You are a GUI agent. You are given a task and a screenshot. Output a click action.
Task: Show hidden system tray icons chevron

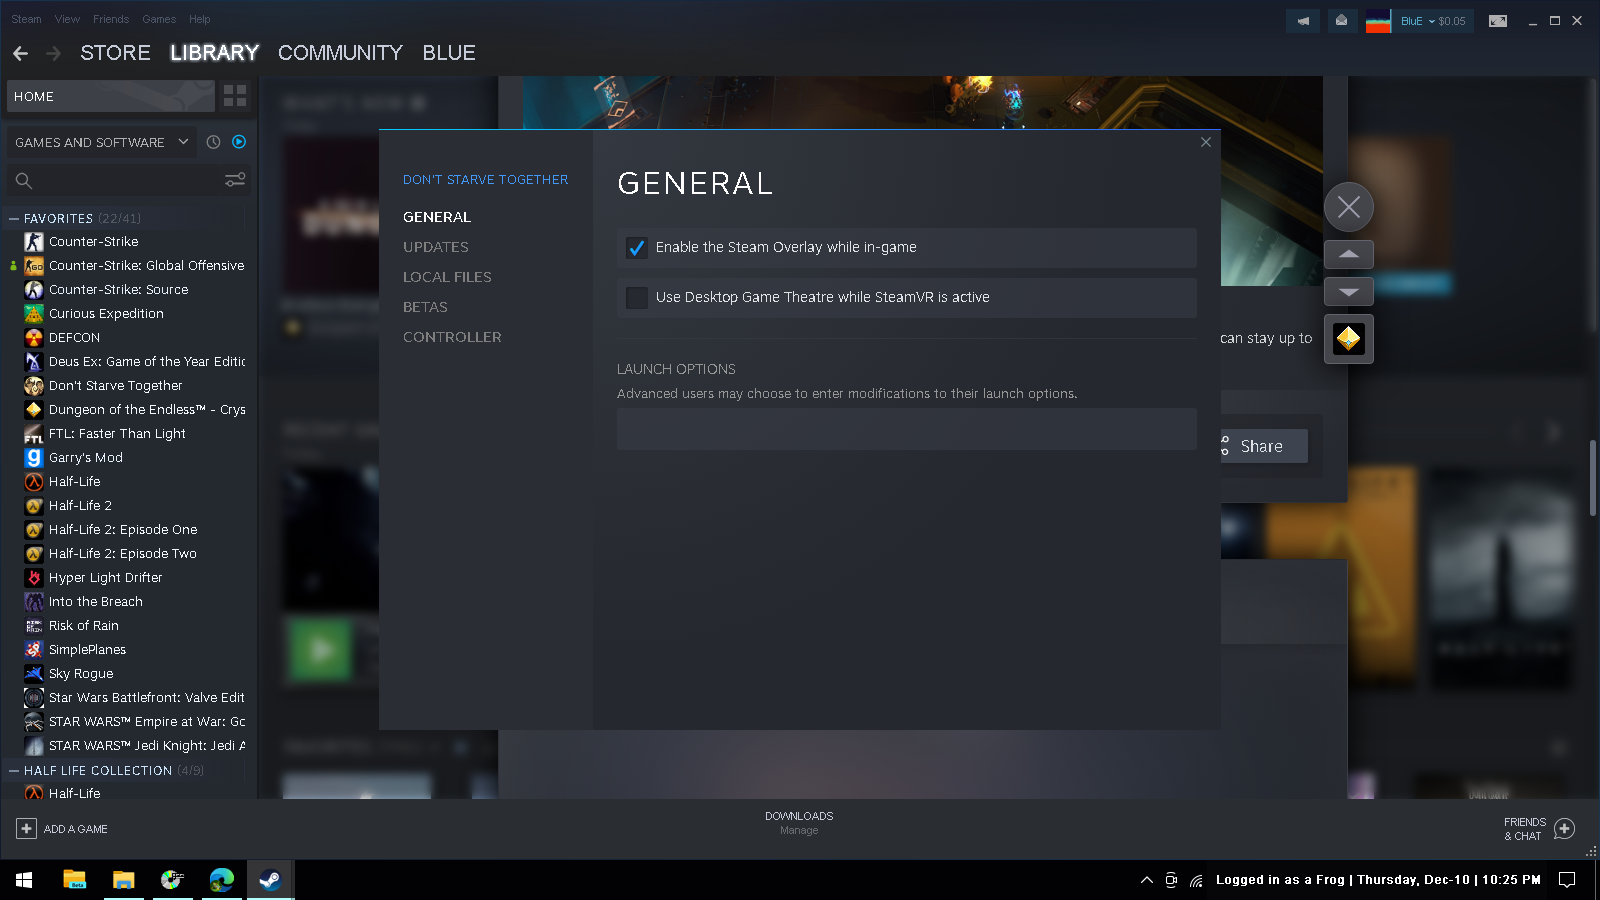click(x=1147, y=880)
